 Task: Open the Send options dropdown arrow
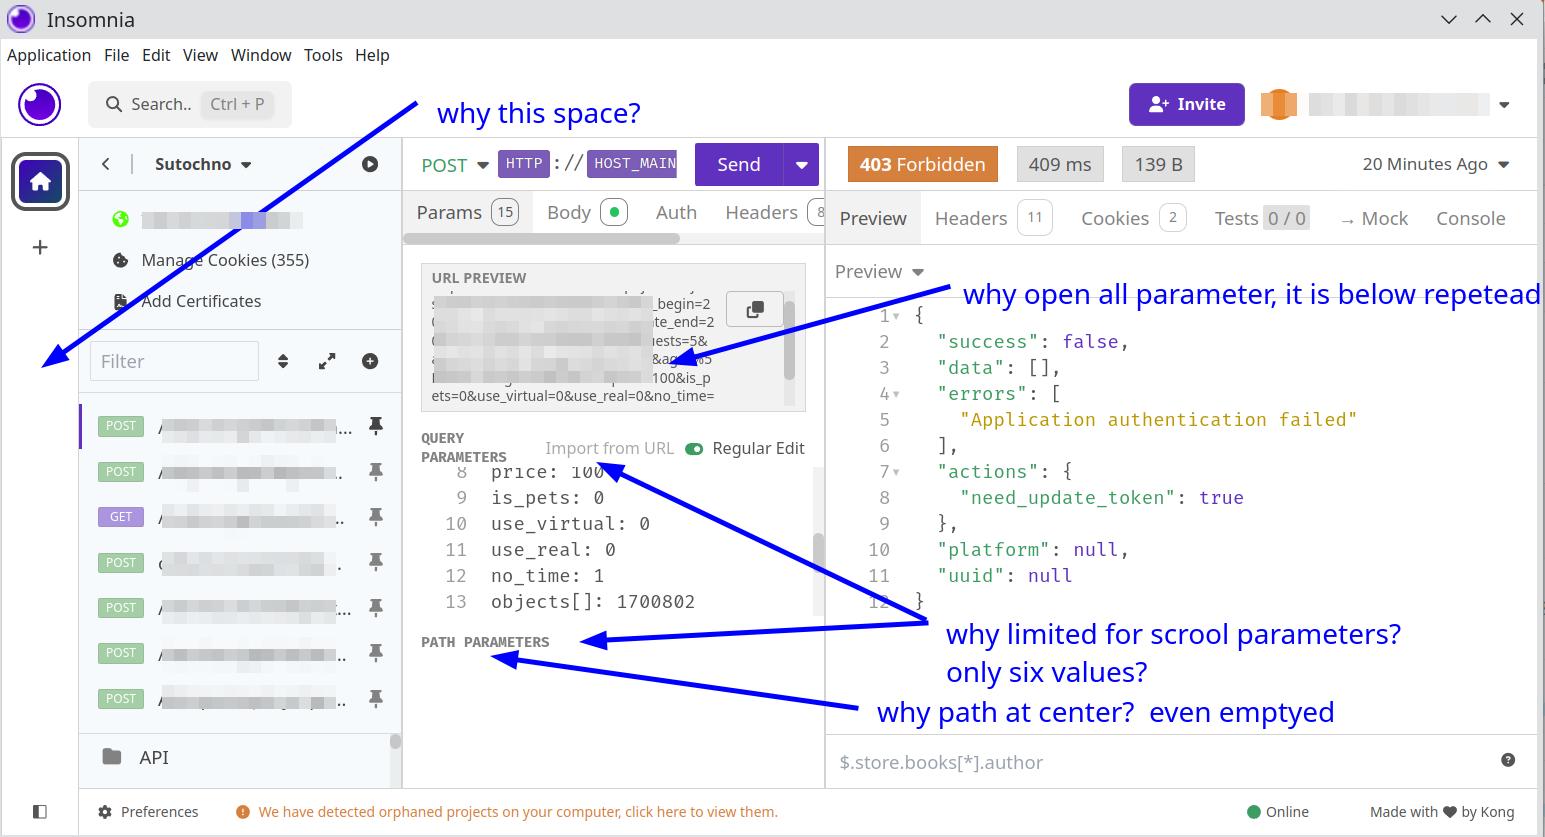pos(802,164)
